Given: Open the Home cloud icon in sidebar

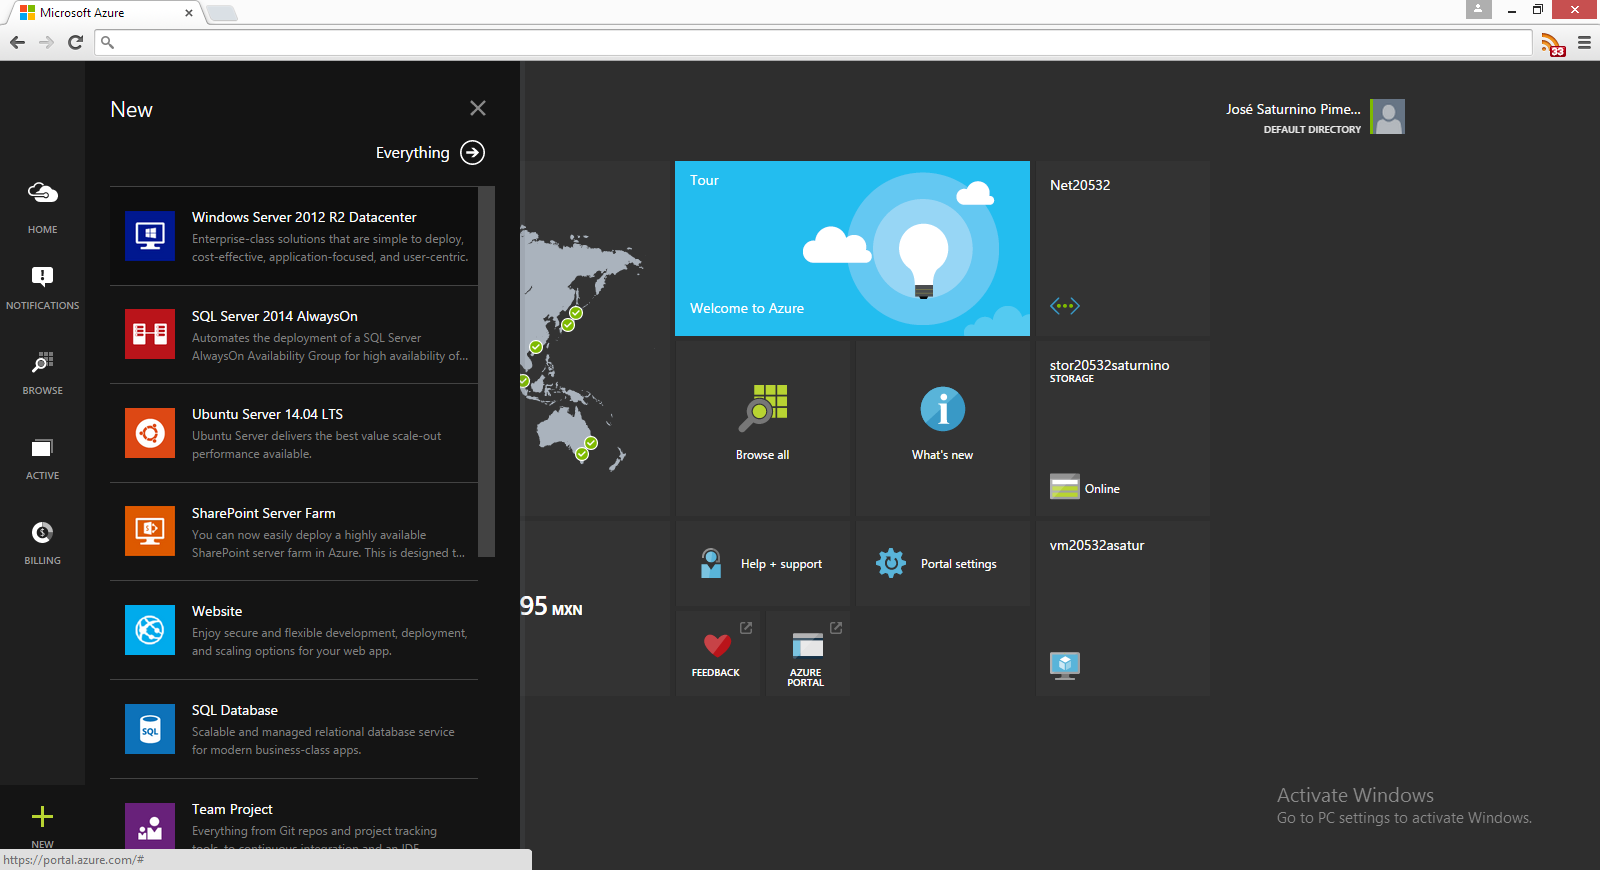Looking at the screenshot, I should pos(42,192).
